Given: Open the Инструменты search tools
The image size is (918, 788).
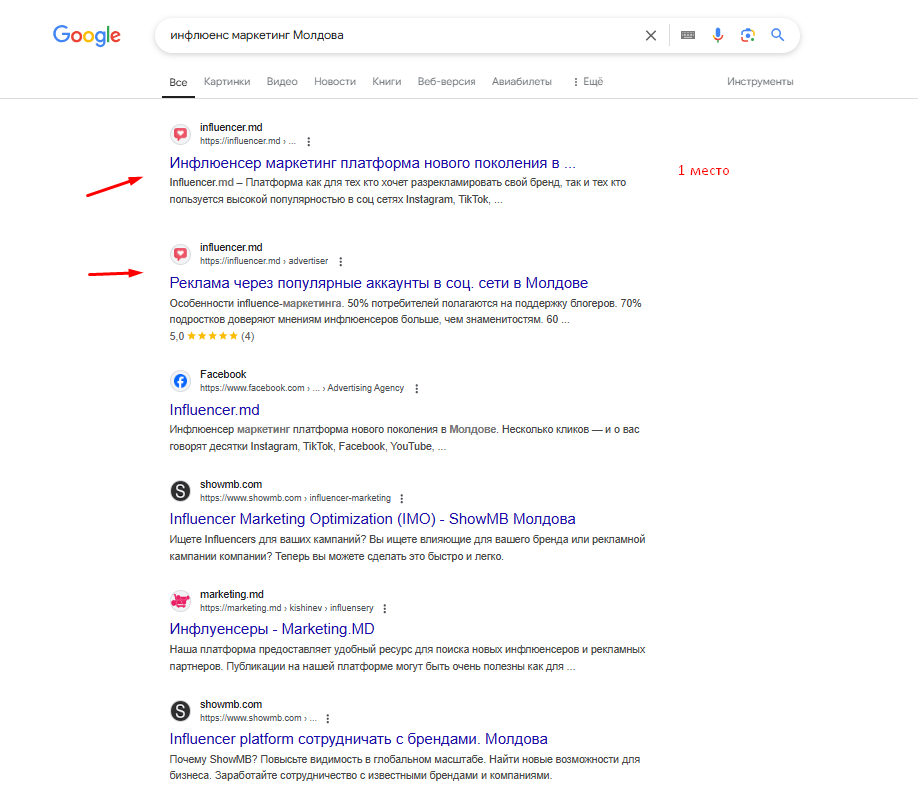Looking at the screenshot, I should tap(760, 82).
